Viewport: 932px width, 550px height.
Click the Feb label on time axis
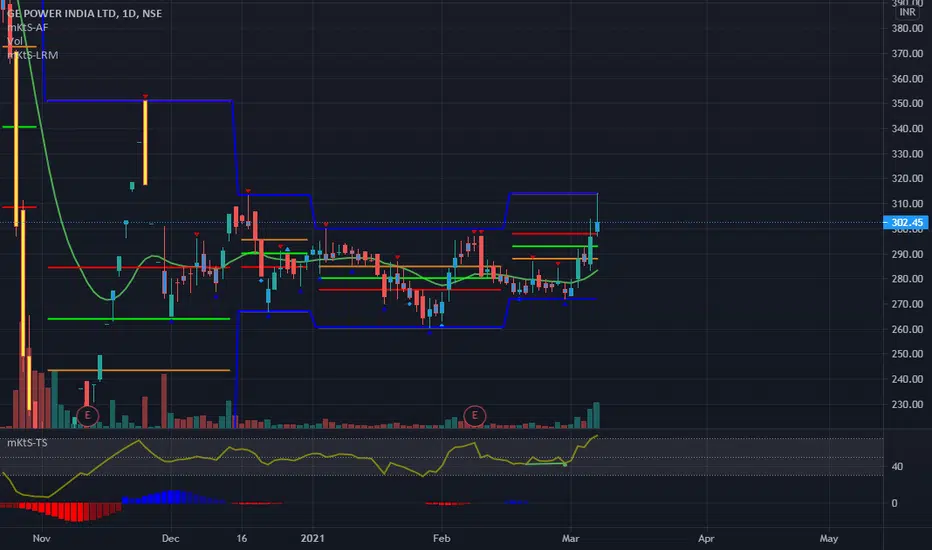tap(441, 538)
